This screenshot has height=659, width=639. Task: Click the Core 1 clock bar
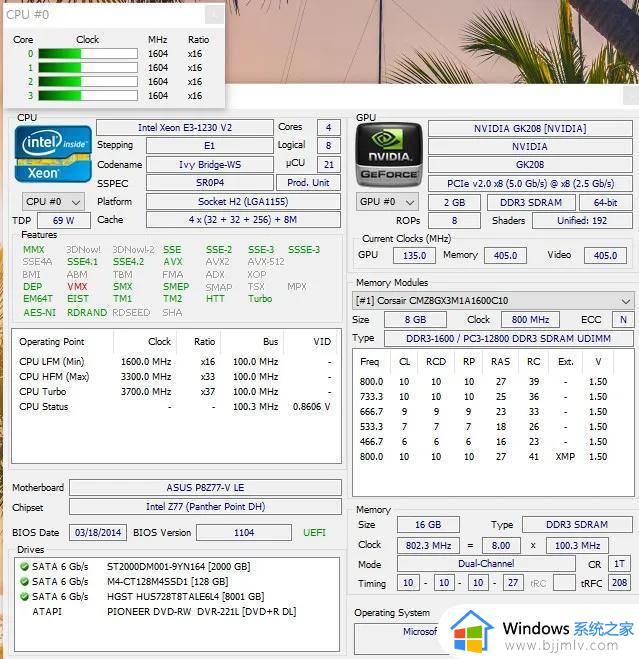coord(88,68)
